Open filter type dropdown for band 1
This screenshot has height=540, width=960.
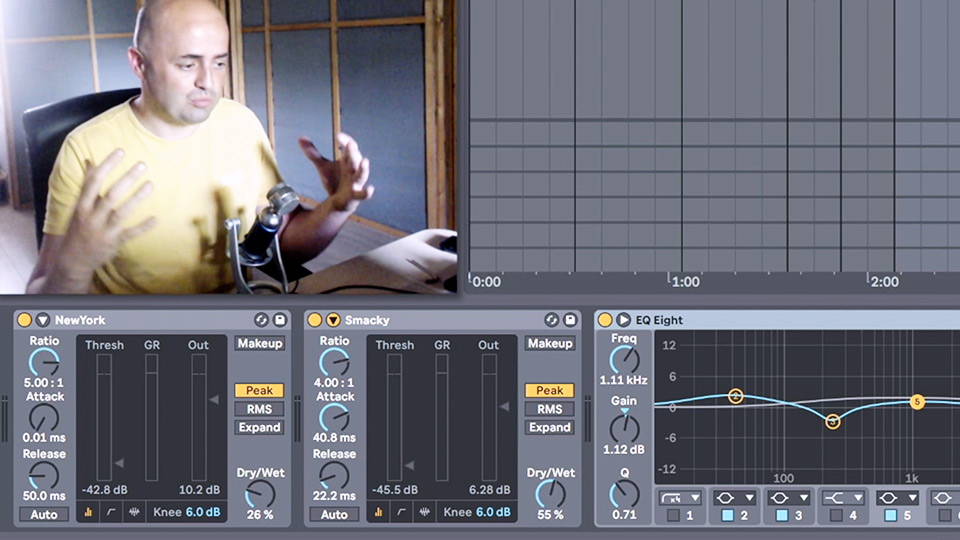click(680, 498)
